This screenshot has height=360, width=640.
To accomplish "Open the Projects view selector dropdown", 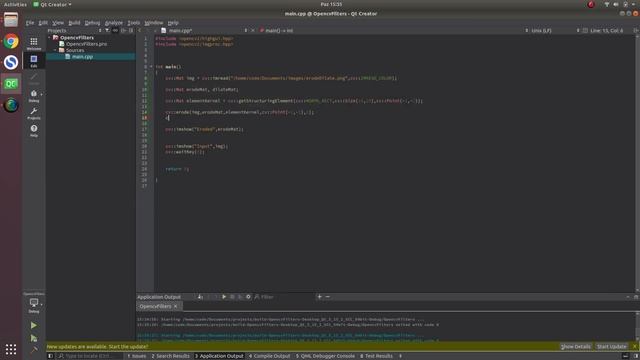I will click(x=74, y=31).
